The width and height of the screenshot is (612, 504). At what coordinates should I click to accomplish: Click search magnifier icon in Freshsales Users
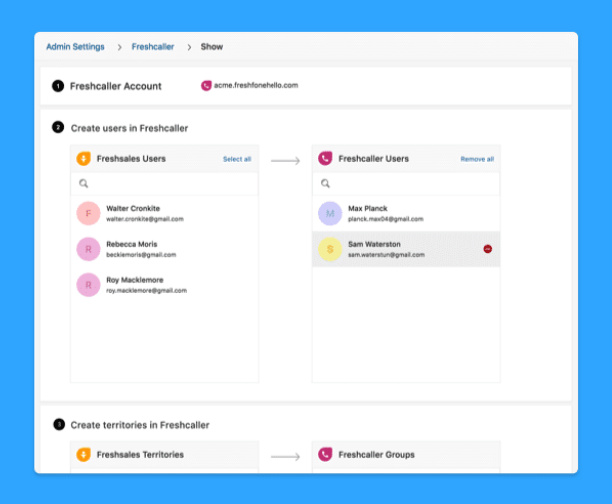click(x=84, y=183)
